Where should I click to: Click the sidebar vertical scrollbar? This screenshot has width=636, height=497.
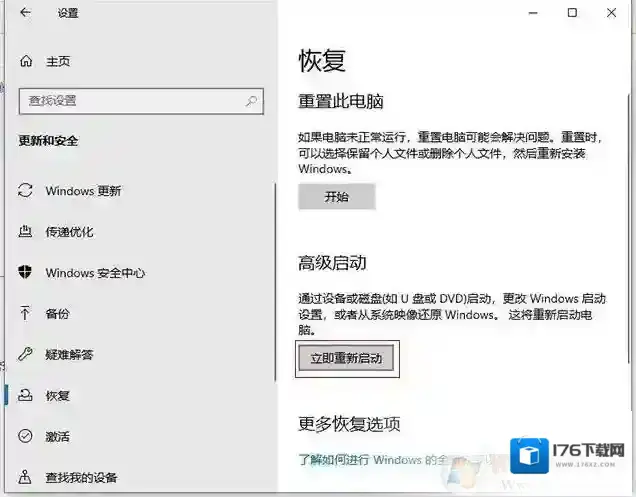275,282
